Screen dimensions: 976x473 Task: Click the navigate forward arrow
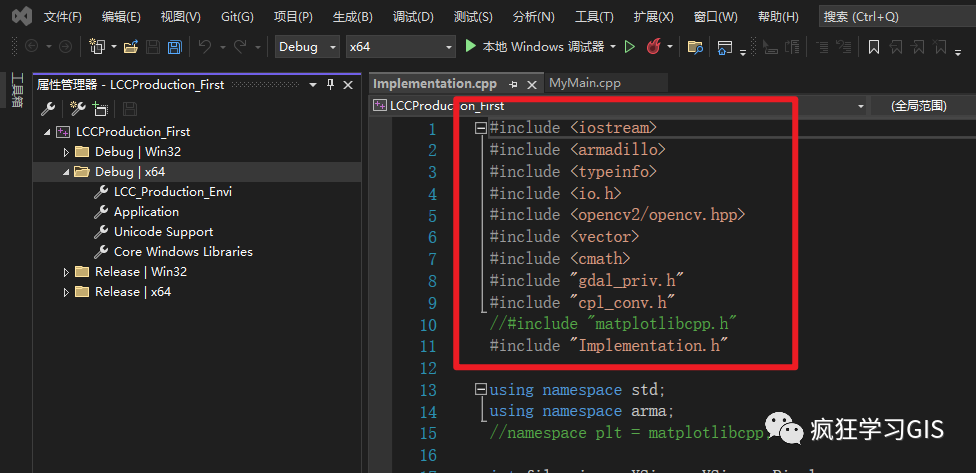[x=65, y=47]
